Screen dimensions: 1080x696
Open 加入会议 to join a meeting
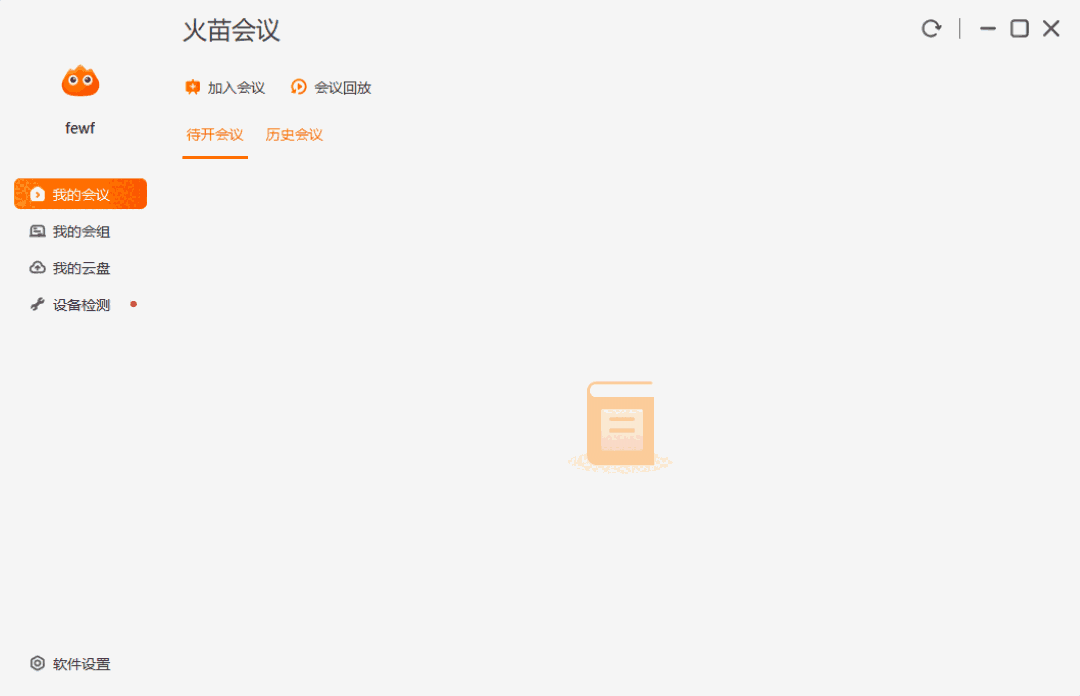226,87
